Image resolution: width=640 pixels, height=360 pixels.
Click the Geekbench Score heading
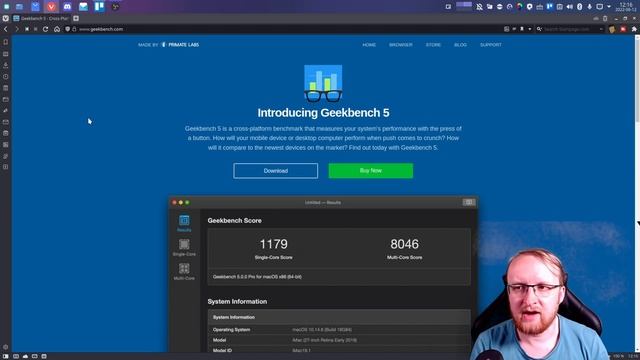point(234,220)
